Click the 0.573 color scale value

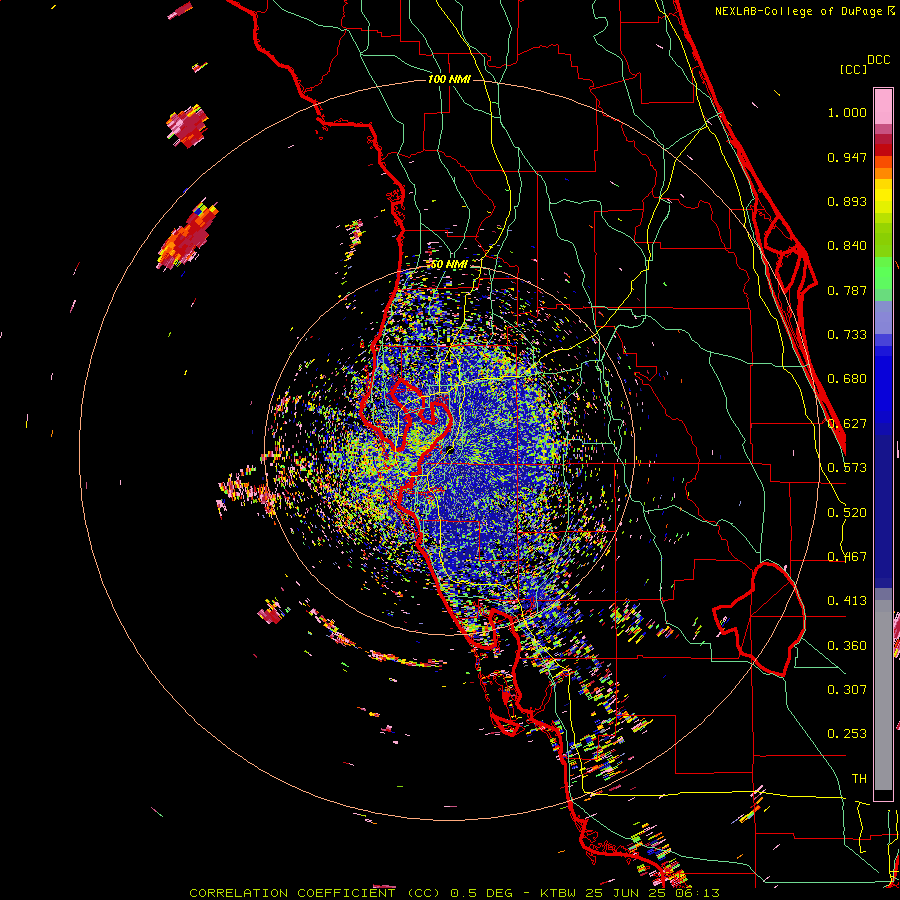(847, 468)
